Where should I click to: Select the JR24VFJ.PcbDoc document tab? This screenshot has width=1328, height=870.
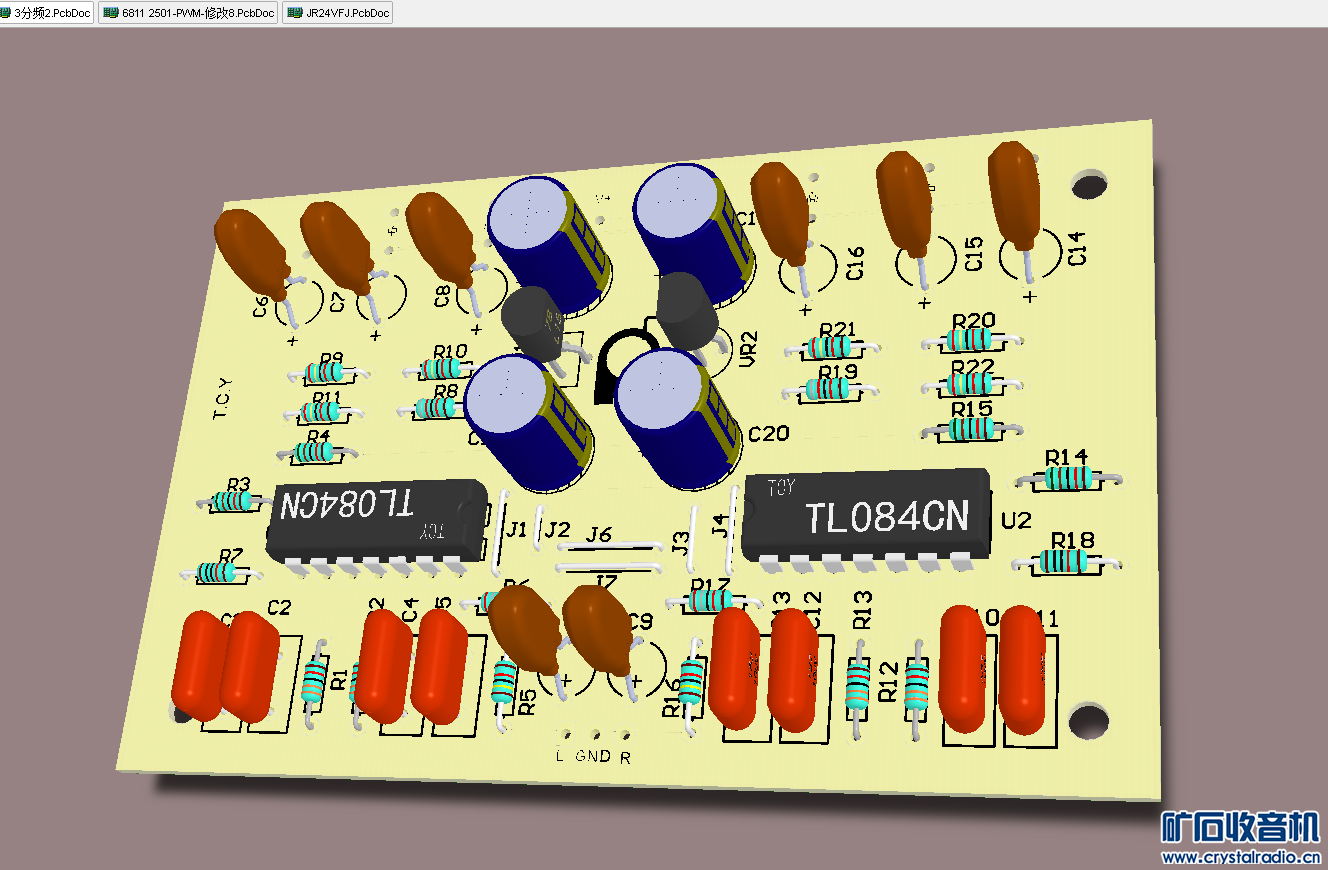pos(337,13)
